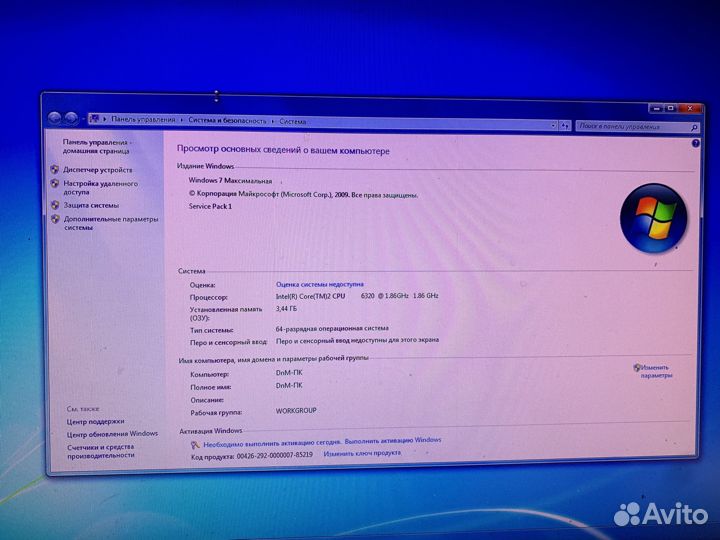This screenshot has width=720, height=540.
Task: Select Система breadcrumb item
Action: [292, 121]
